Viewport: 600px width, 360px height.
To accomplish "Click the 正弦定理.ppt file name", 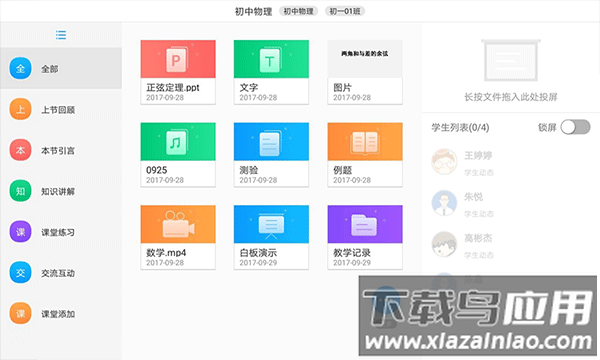I will [x=173, y=88].
